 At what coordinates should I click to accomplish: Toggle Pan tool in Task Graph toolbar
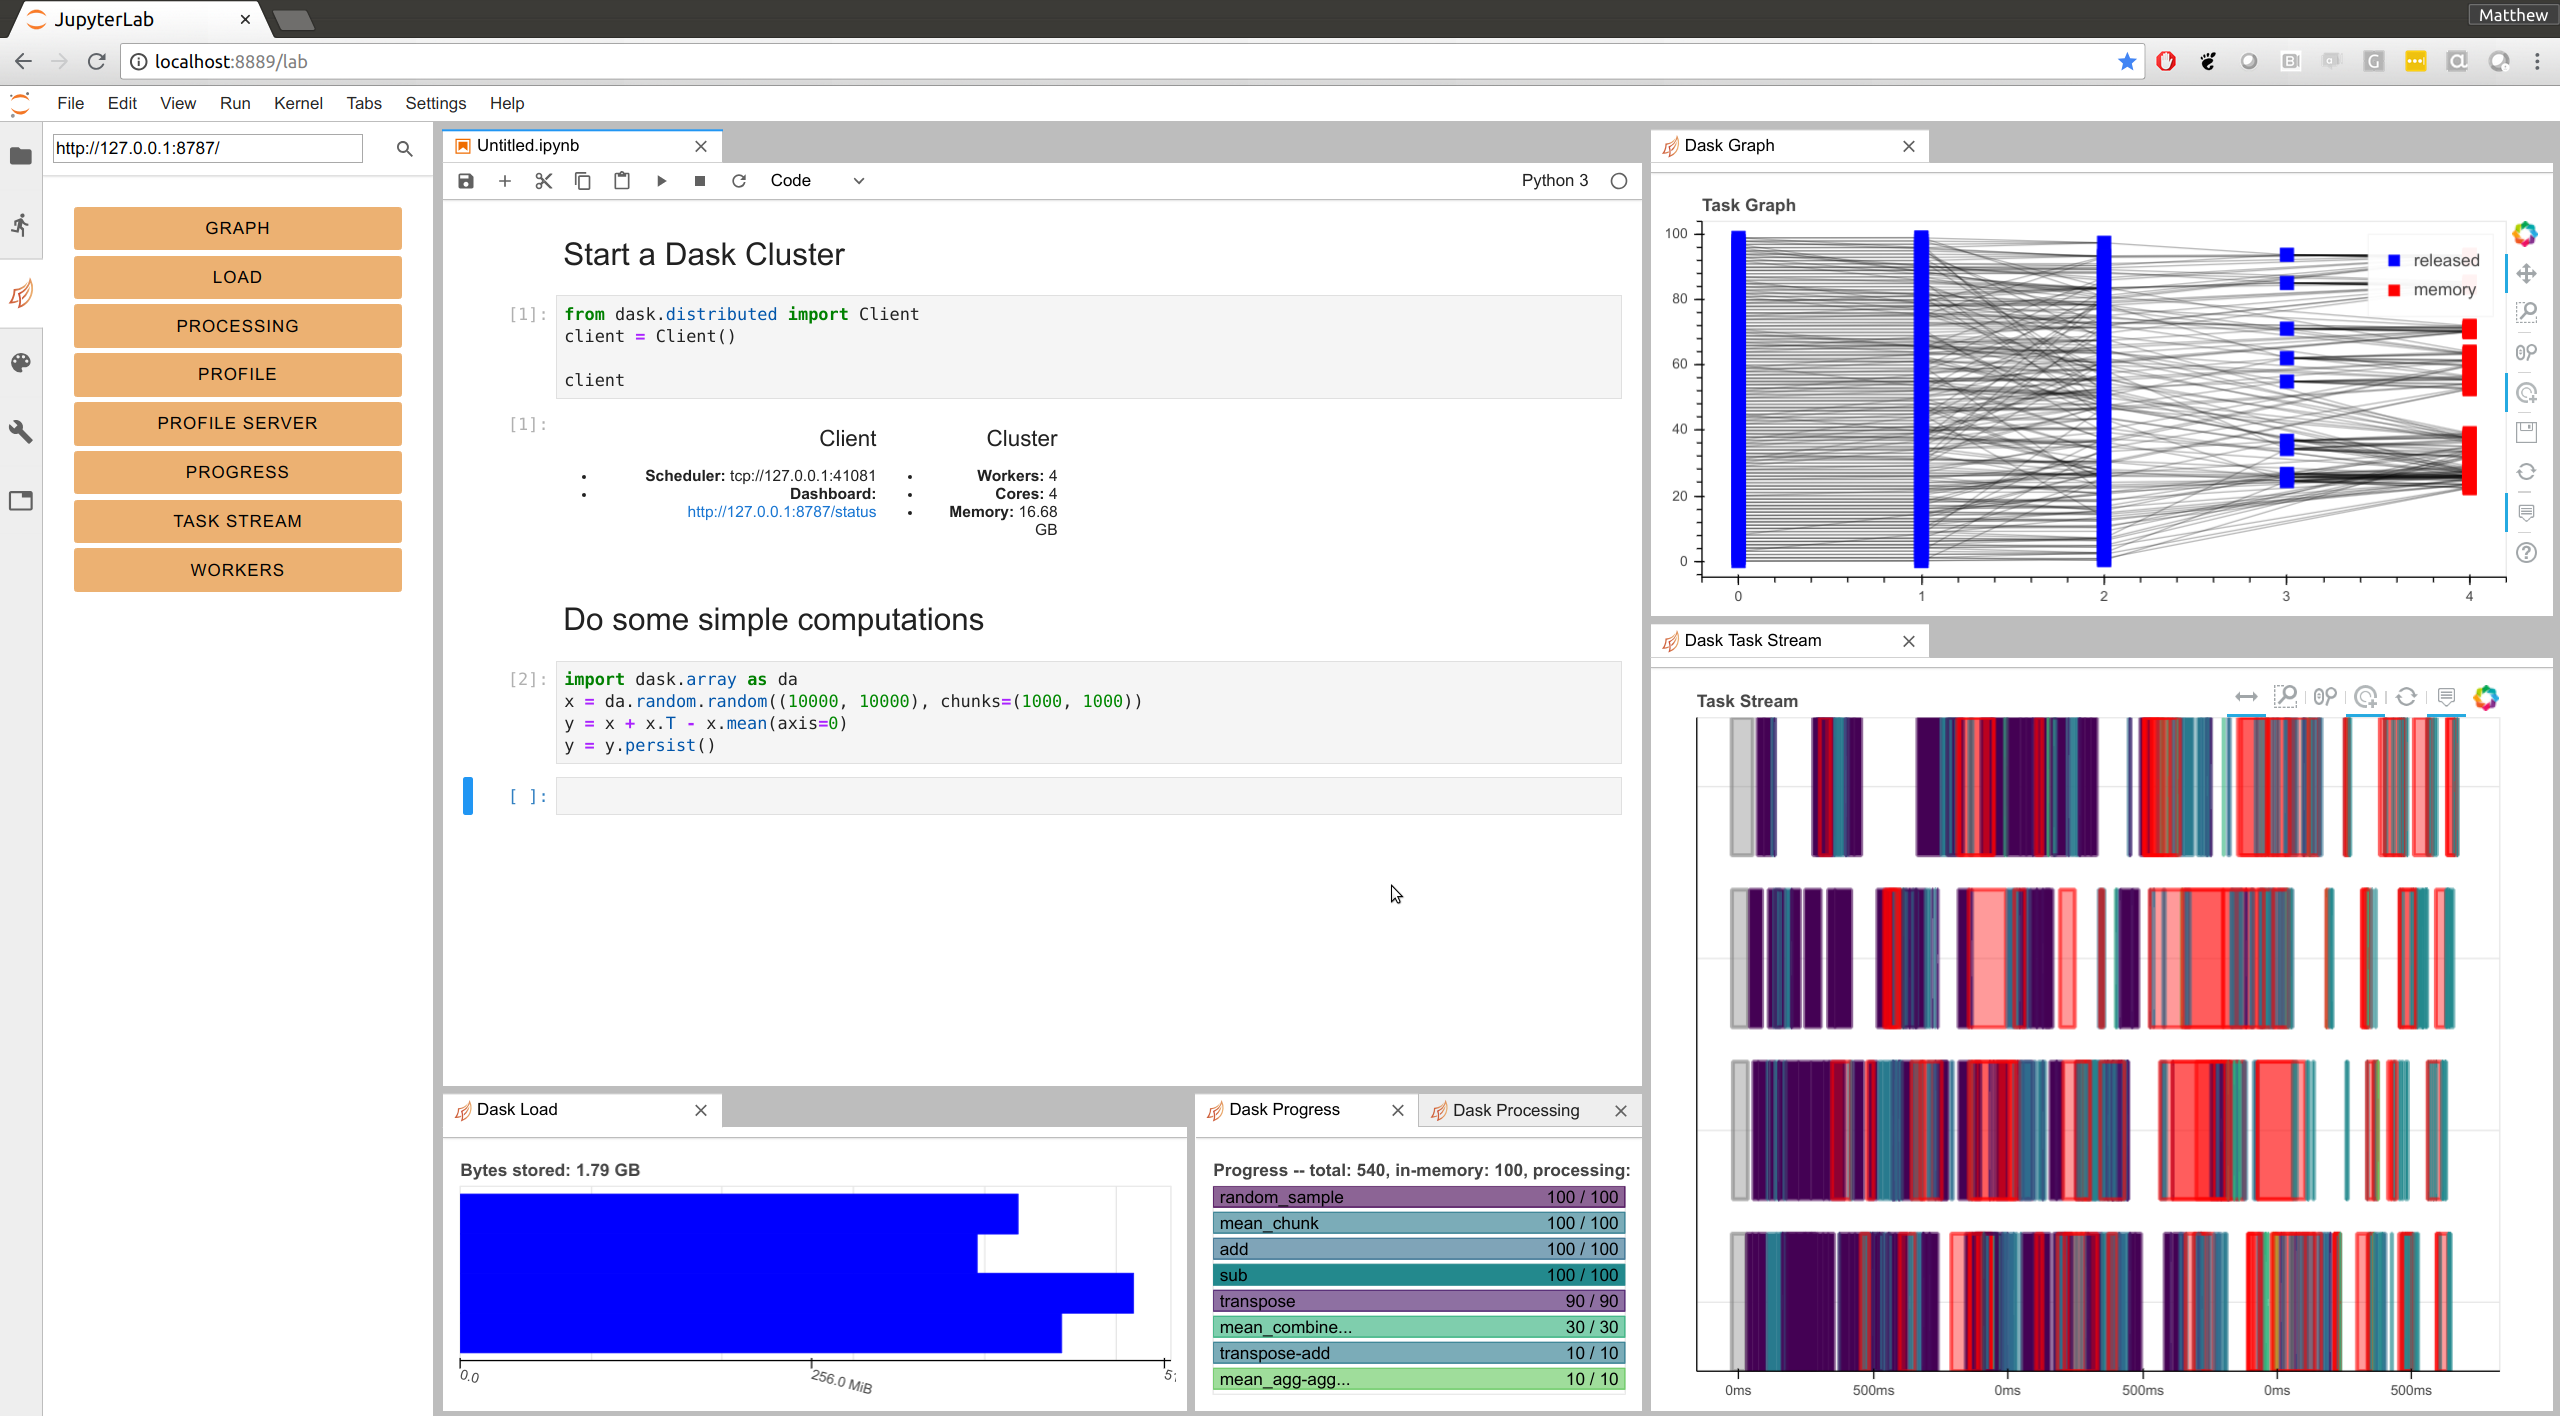2527,274
